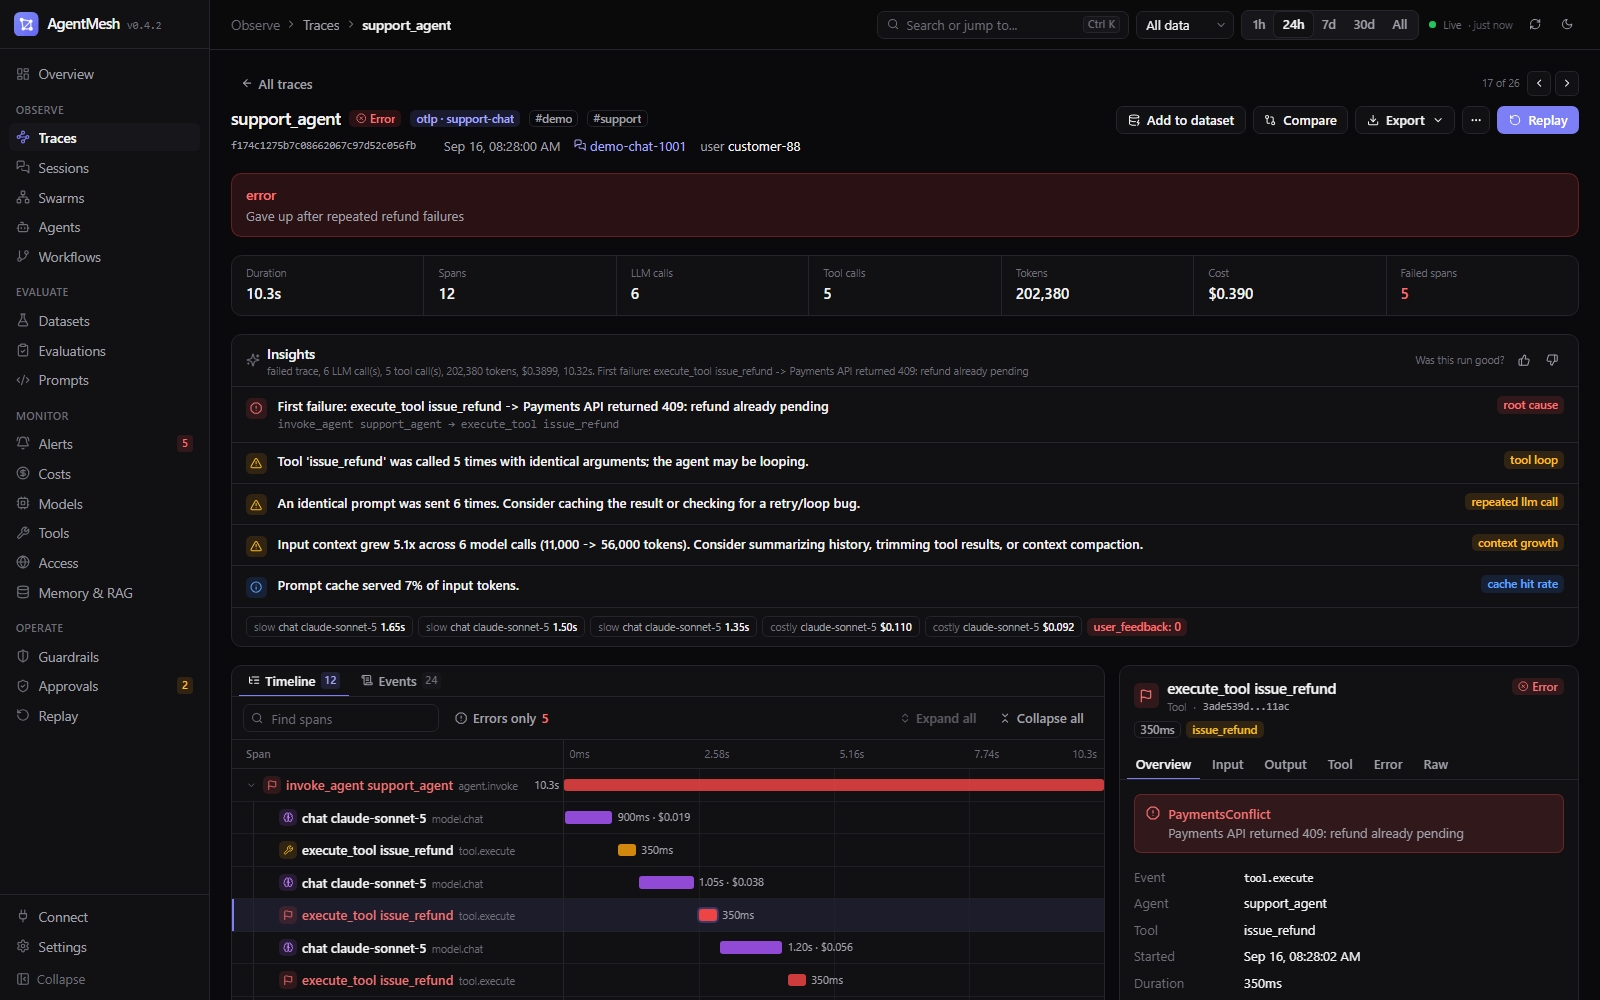Select the All time range
The image size is (1600, 1000).
(x=1400, y=25)
